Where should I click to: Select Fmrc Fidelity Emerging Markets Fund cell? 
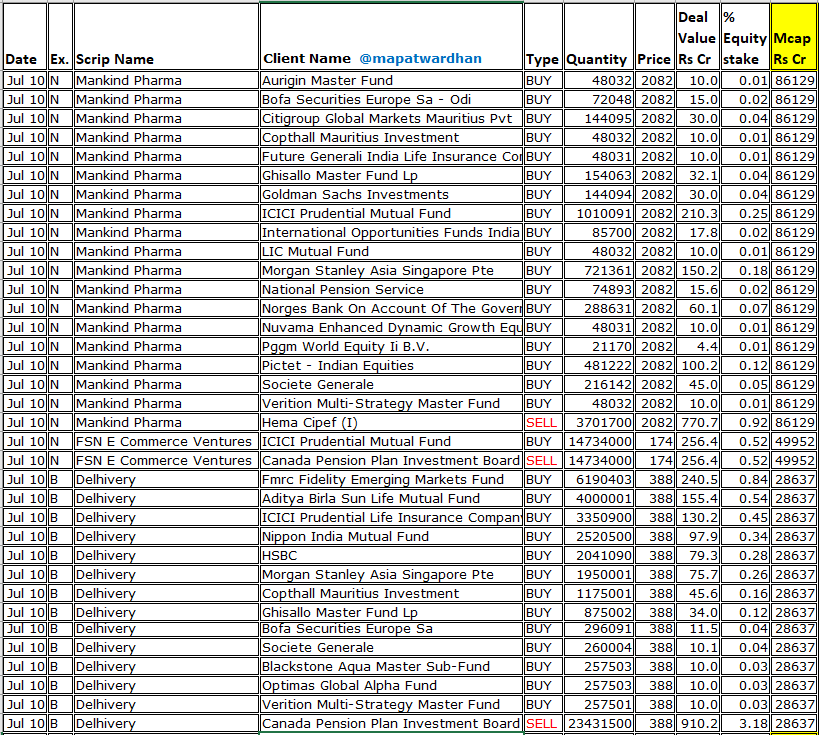pos(391,480)
